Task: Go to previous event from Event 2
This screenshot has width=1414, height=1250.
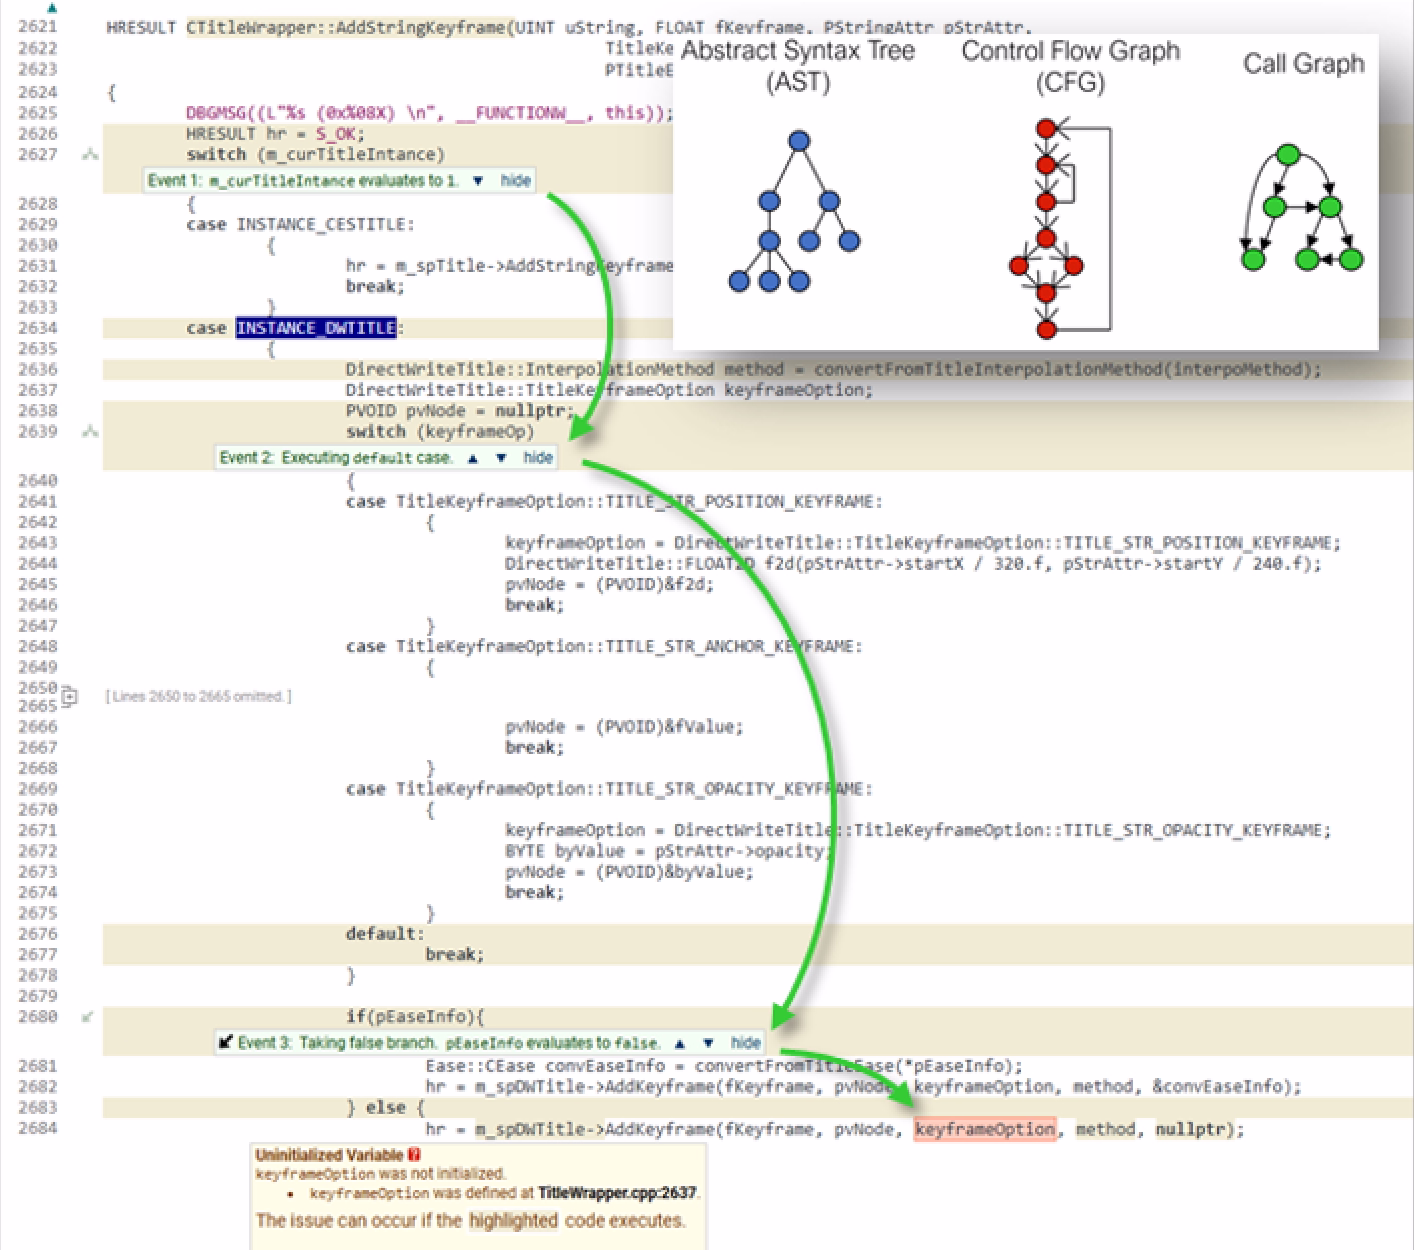Action: point(473,458)
